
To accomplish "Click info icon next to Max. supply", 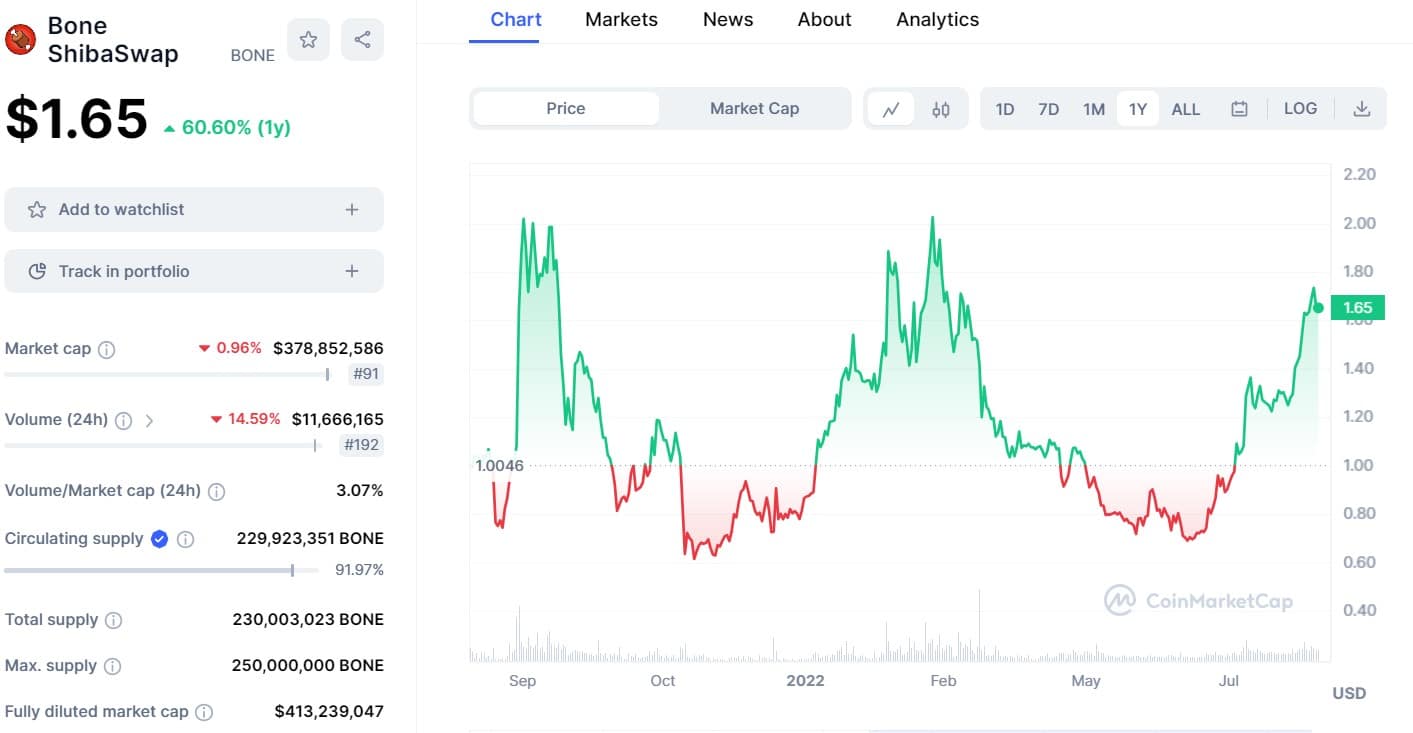I will tap(112, 667).
